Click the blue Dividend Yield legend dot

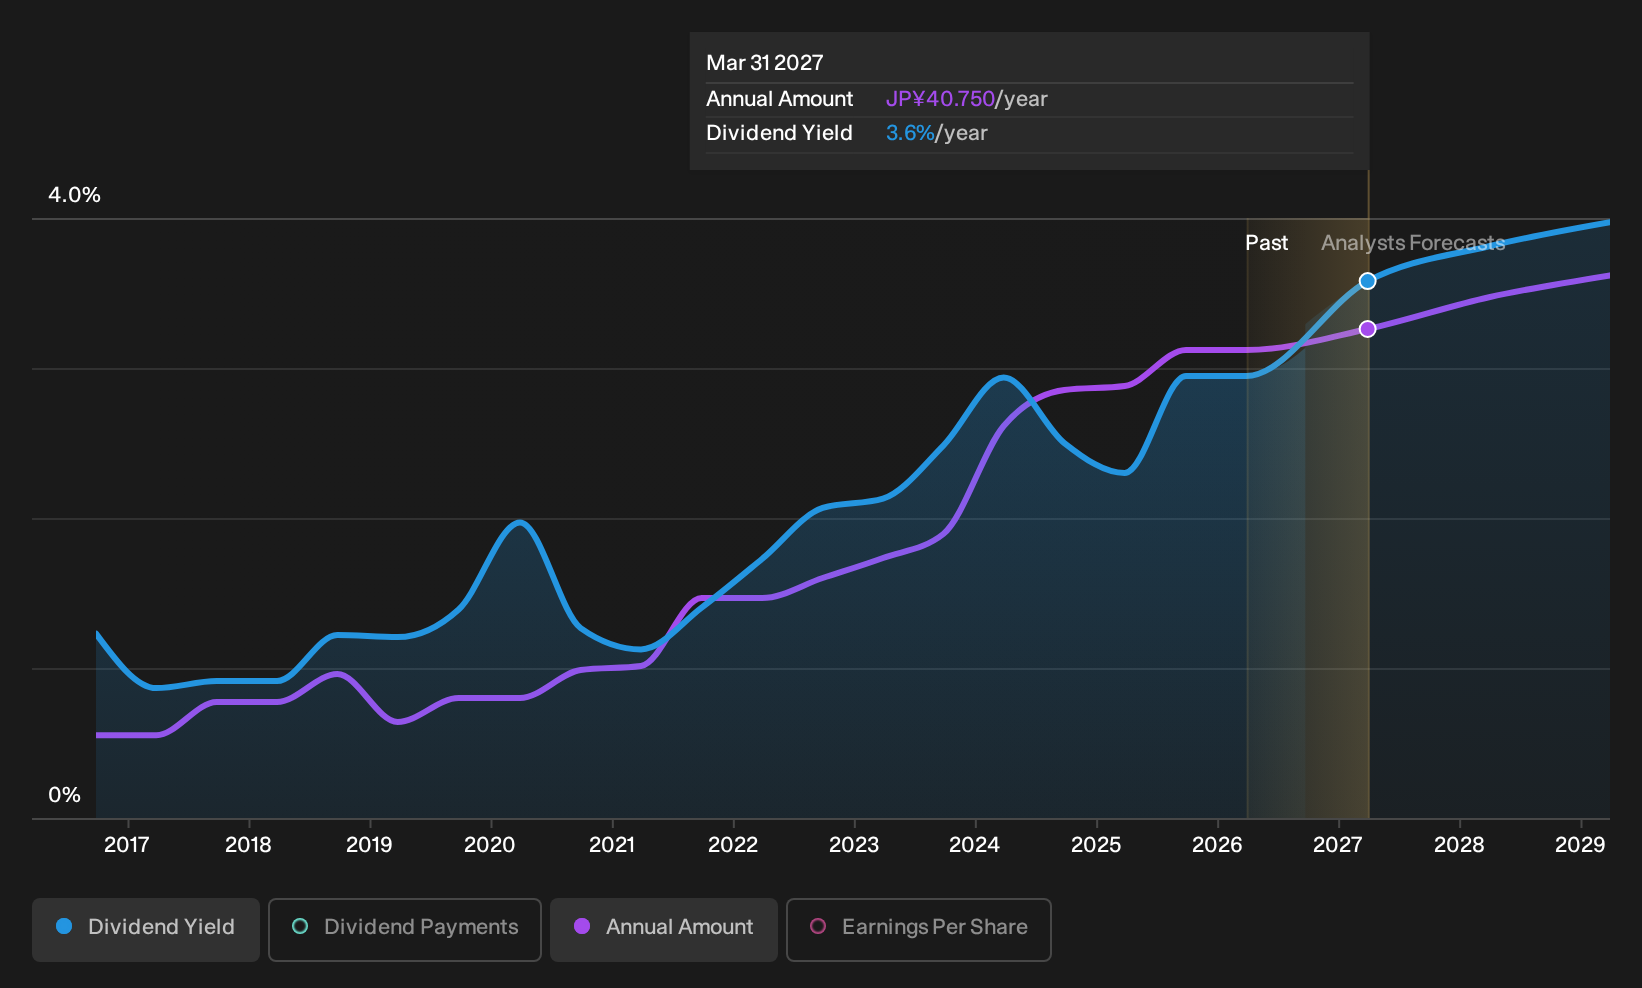64,926
